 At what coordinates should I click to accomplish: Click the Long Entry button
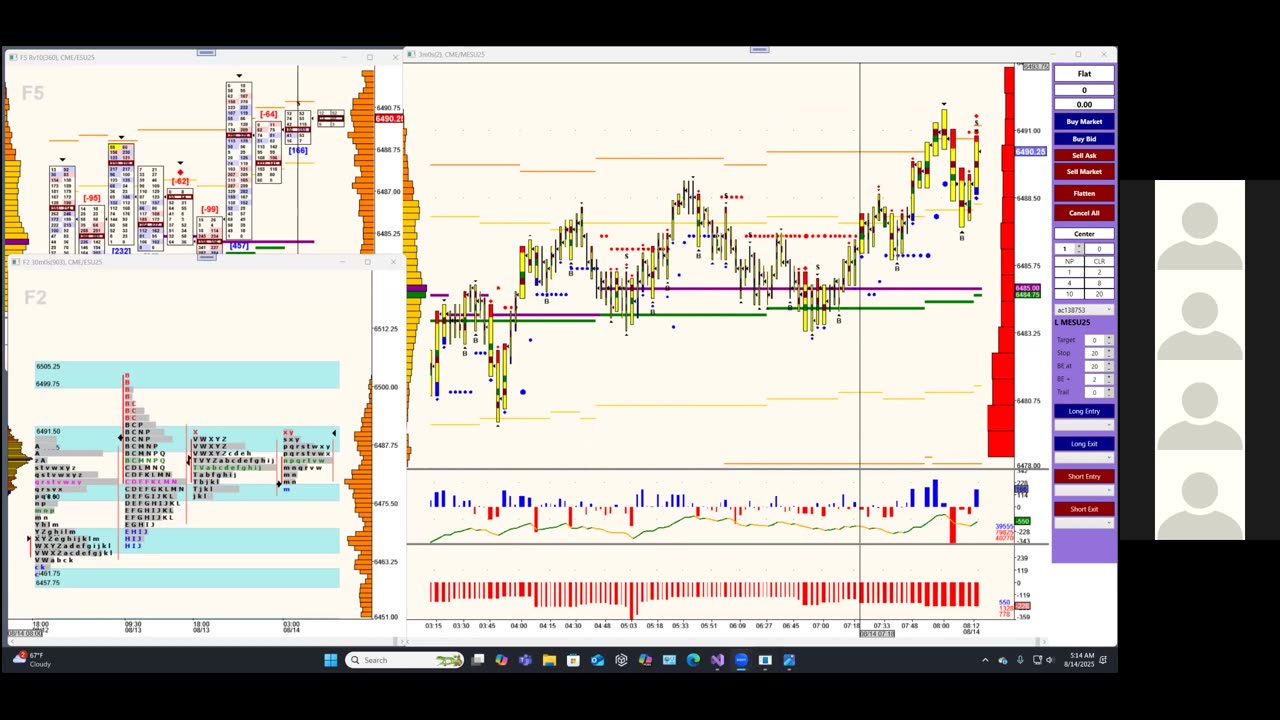[x=1084, y=411]
